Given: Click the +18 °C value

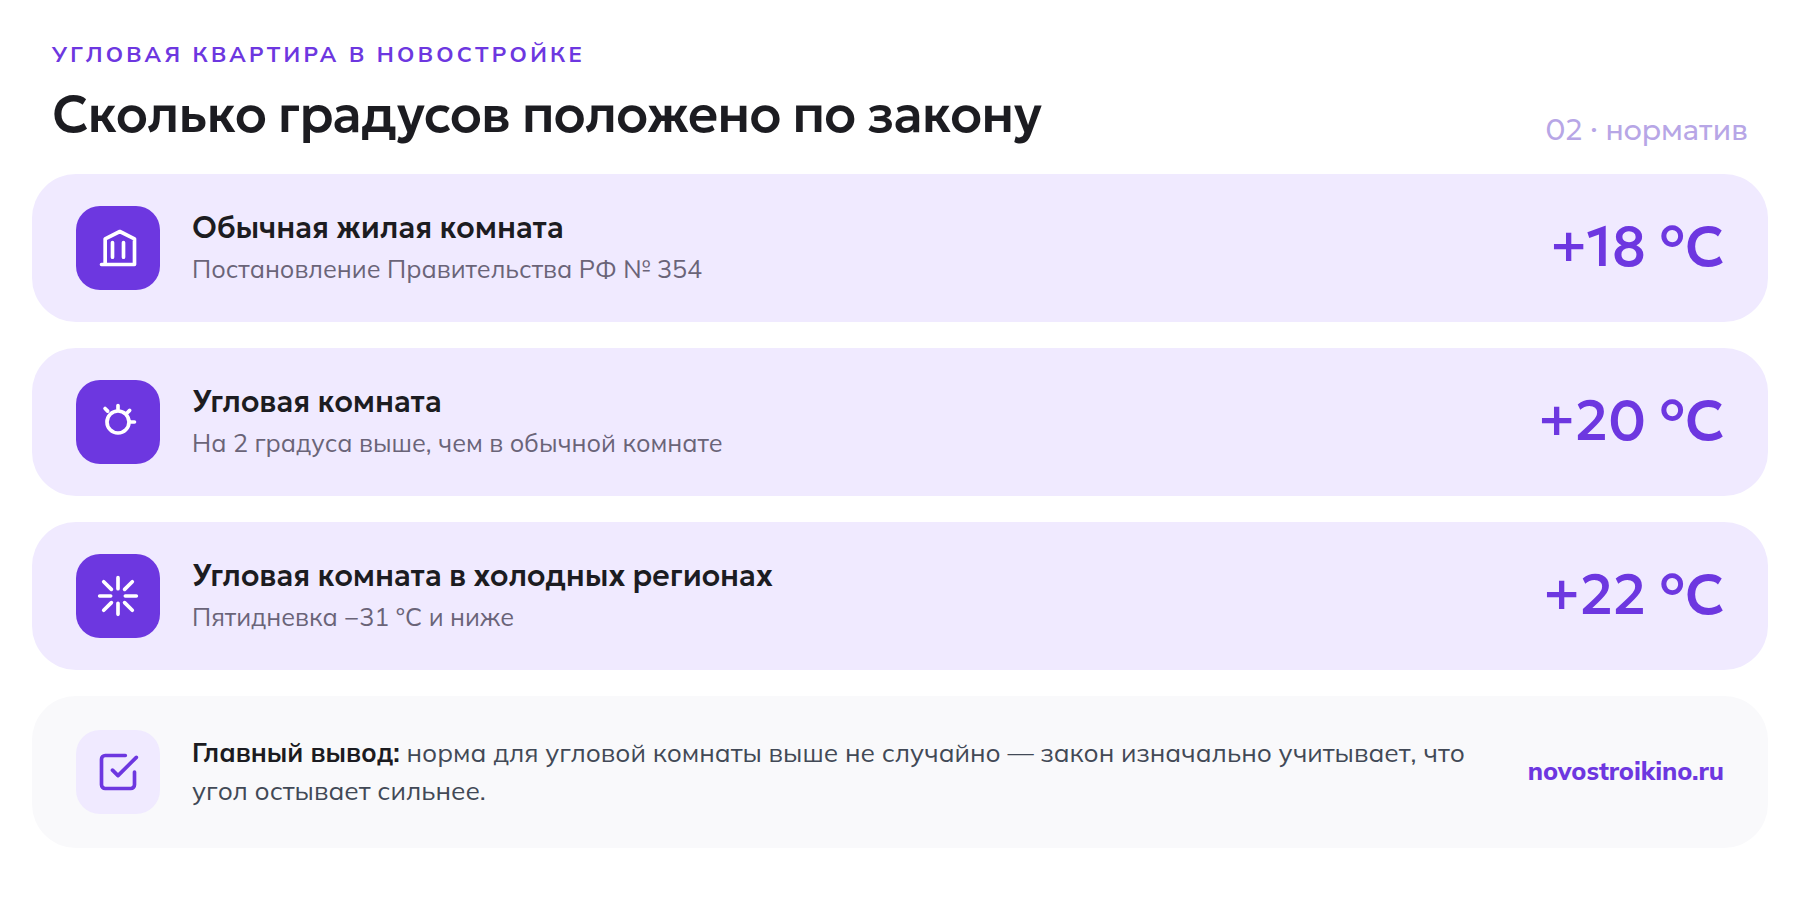Looking at the screenshot, I should 1637,247.
